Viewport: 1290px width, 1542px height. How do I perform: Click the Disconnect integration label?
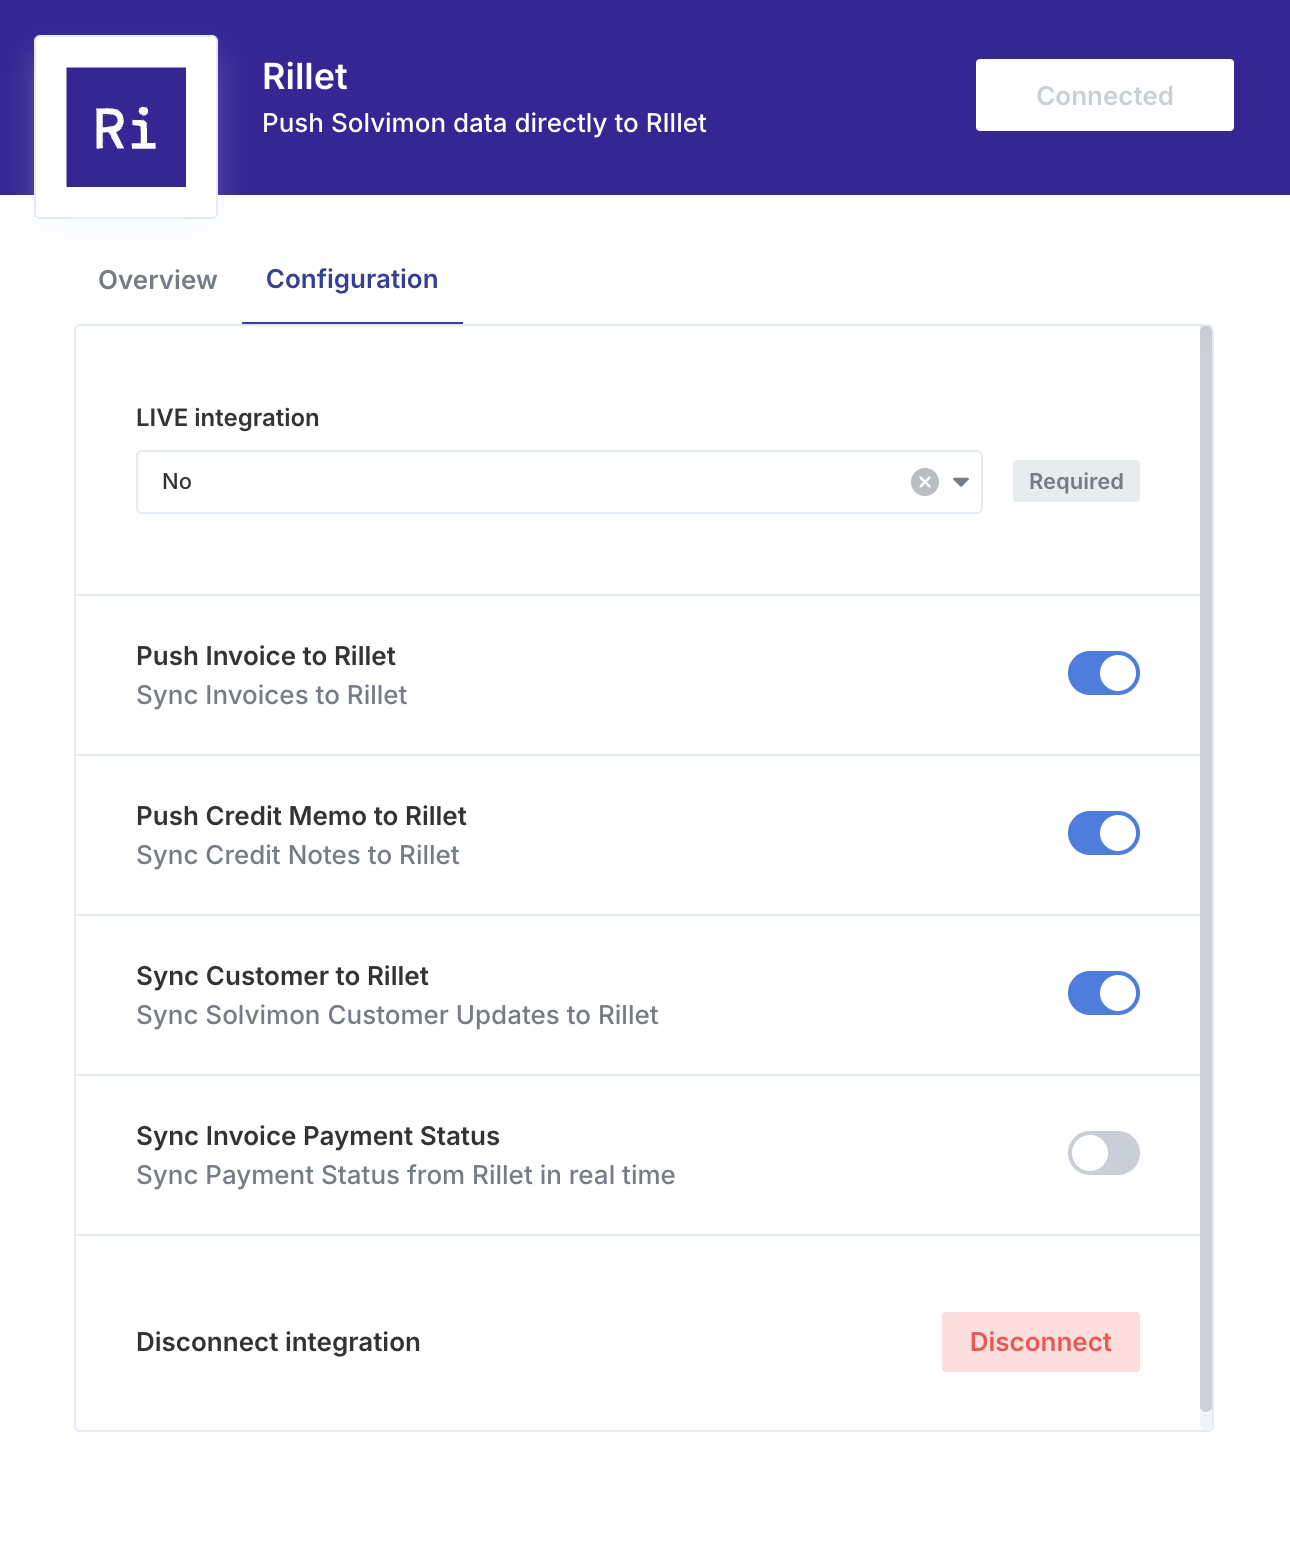278,1342
